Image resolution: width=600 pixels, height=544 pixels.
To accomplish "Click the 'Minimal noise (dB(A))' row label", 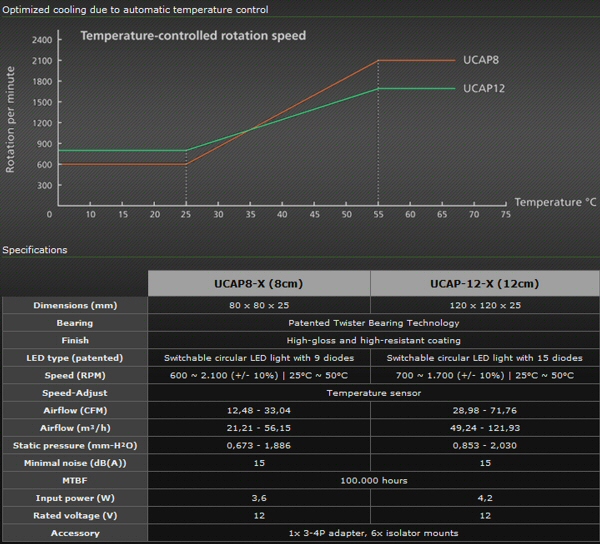I will [x=75, y=463].
